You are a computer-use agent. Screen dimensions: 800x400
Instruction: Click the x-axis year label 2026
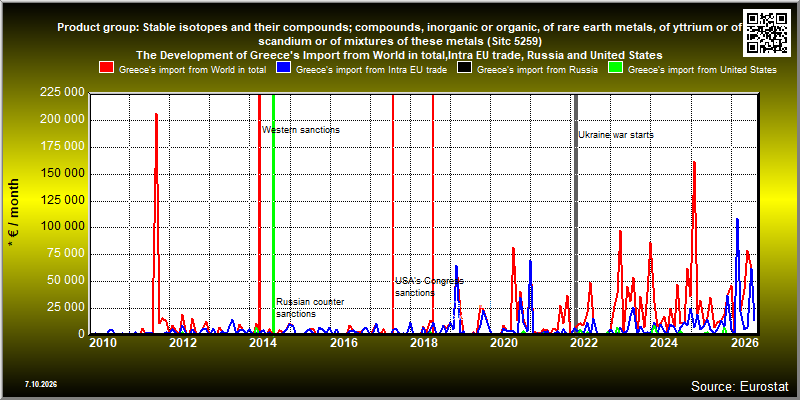tap(744, 344)
